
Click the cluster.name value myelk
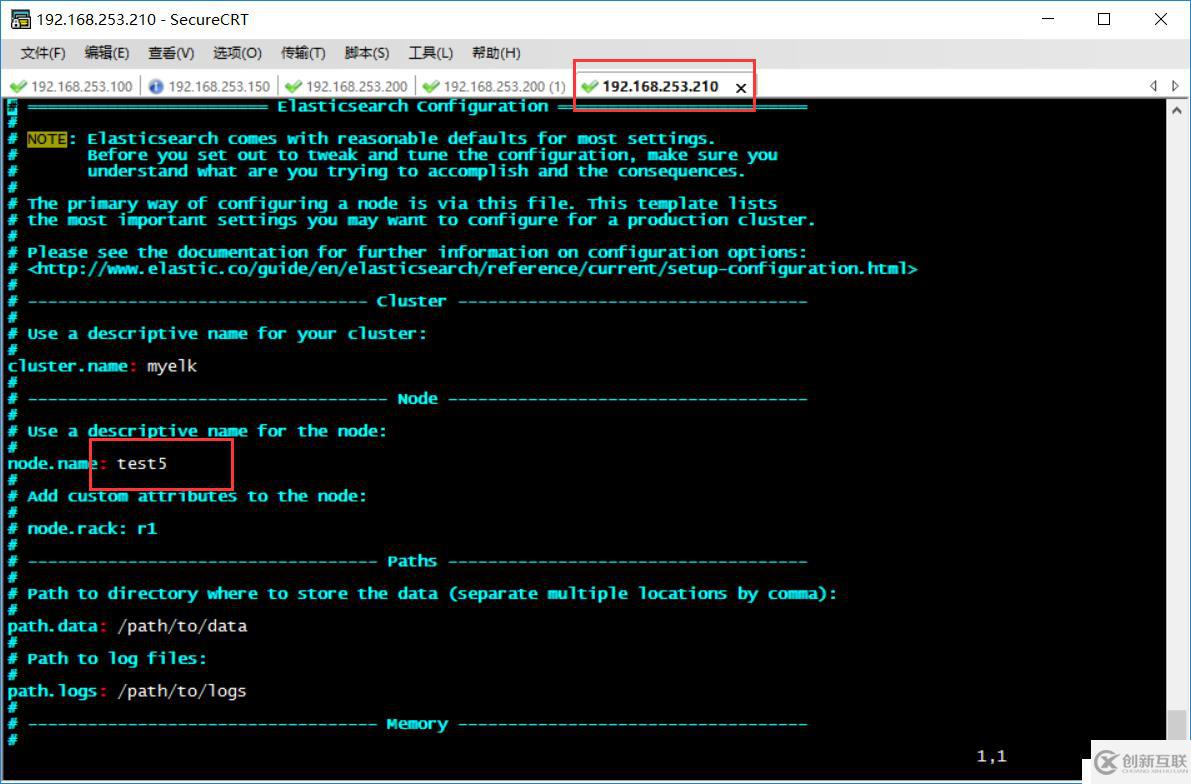172,366
